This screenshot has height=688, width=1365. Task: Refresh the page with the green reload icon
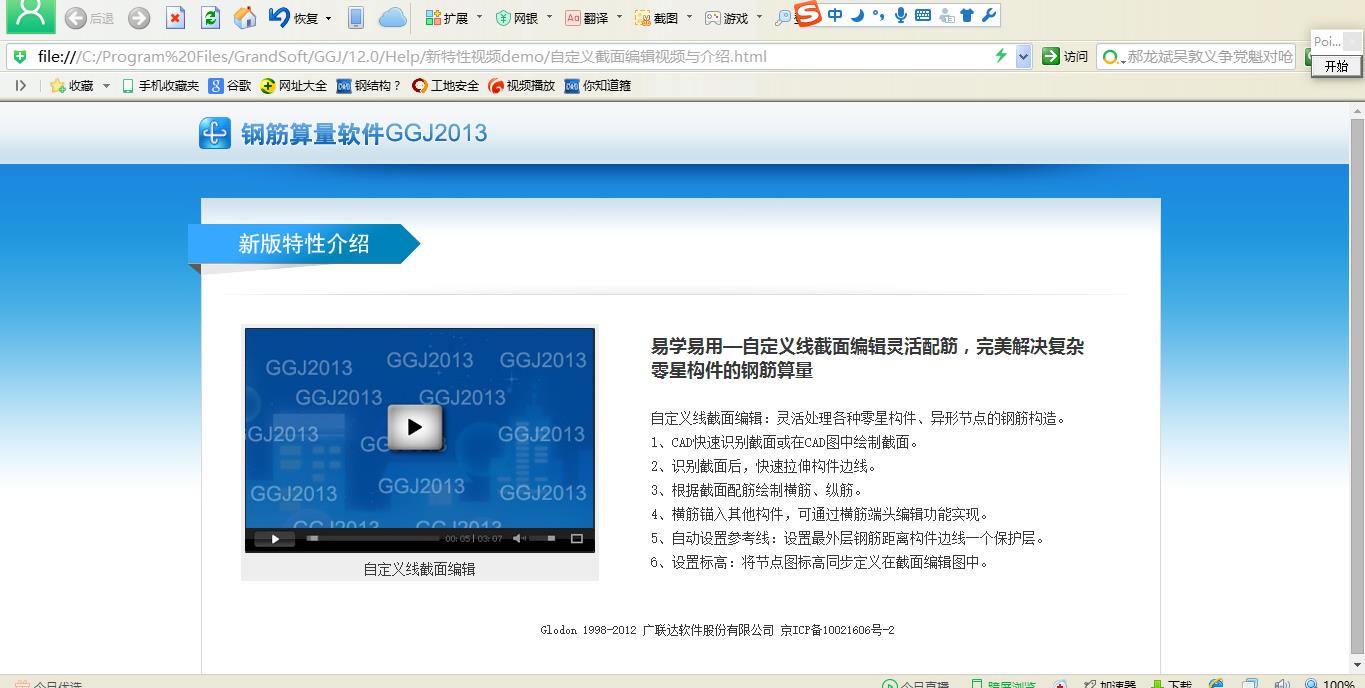click(210, 18)
